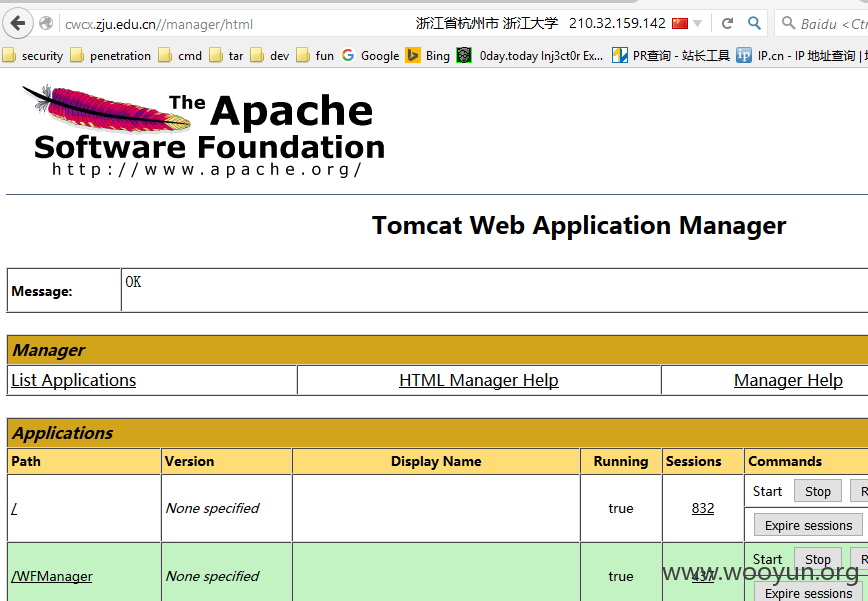This screenshot has height=601, width=868.
Task: Open the root path / application link
Action: point(14,508)
